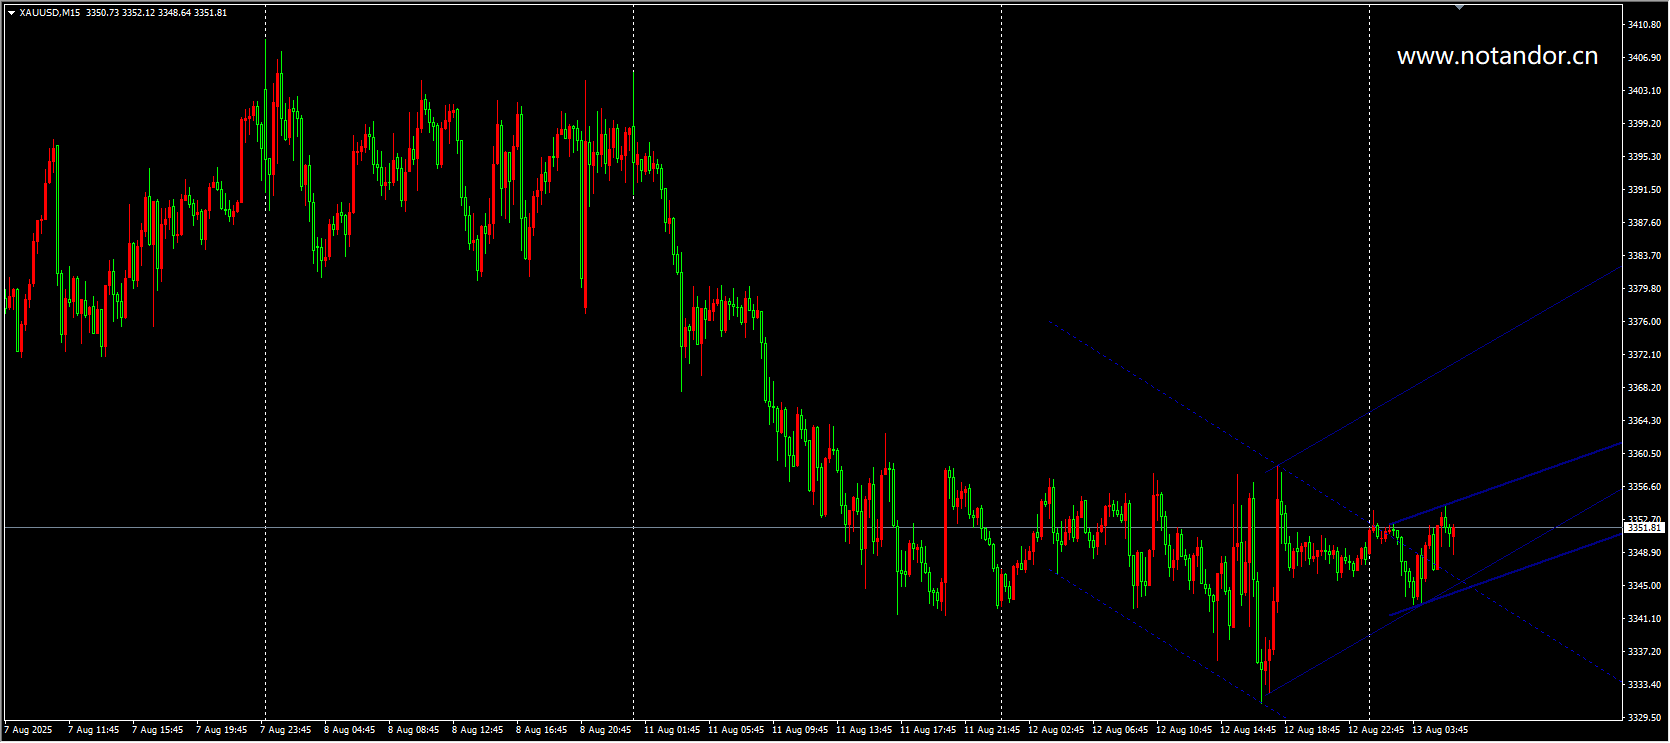Click the '12 Aug 18:45' time label

tap(1312, 730)
